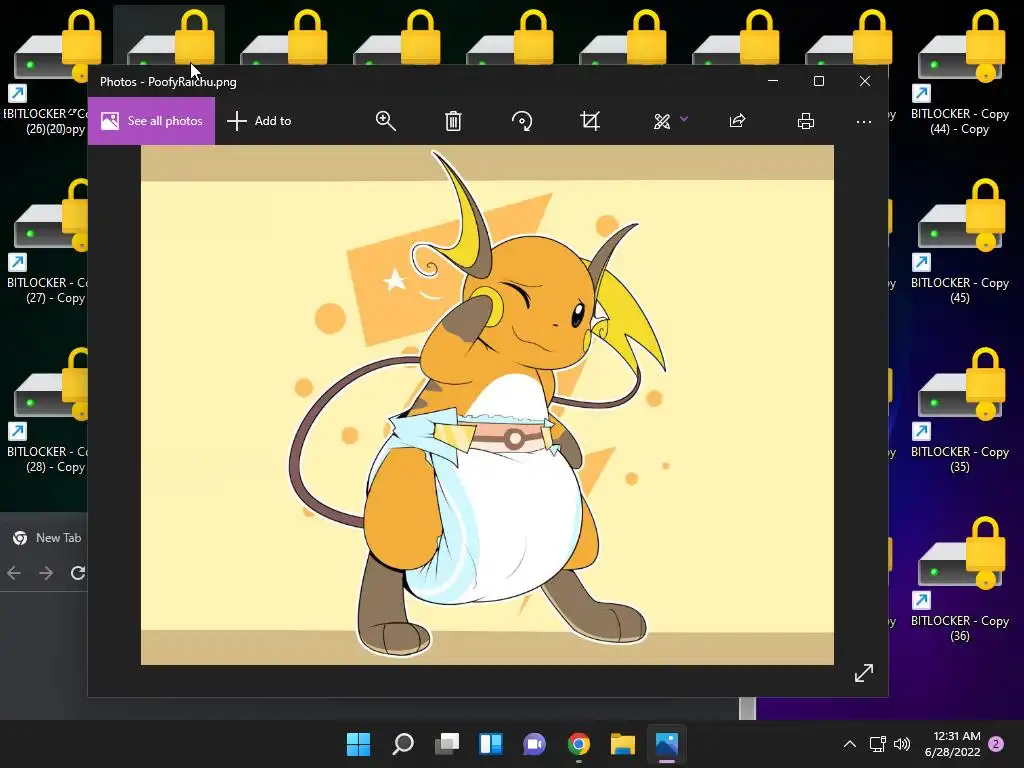Click the Chrome window's vertical scrollbar thumb
The height and width of the screenshot is (768, 1024).
coord(748,709)
